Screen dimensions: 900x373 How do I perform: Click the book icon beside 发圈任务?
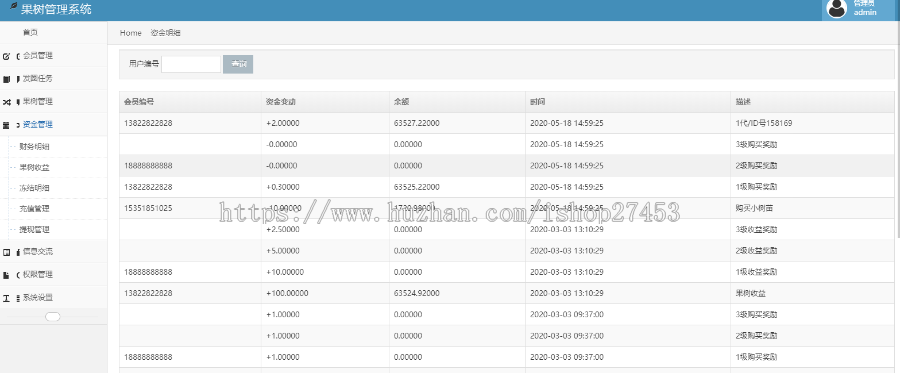(x=6, y=79)
